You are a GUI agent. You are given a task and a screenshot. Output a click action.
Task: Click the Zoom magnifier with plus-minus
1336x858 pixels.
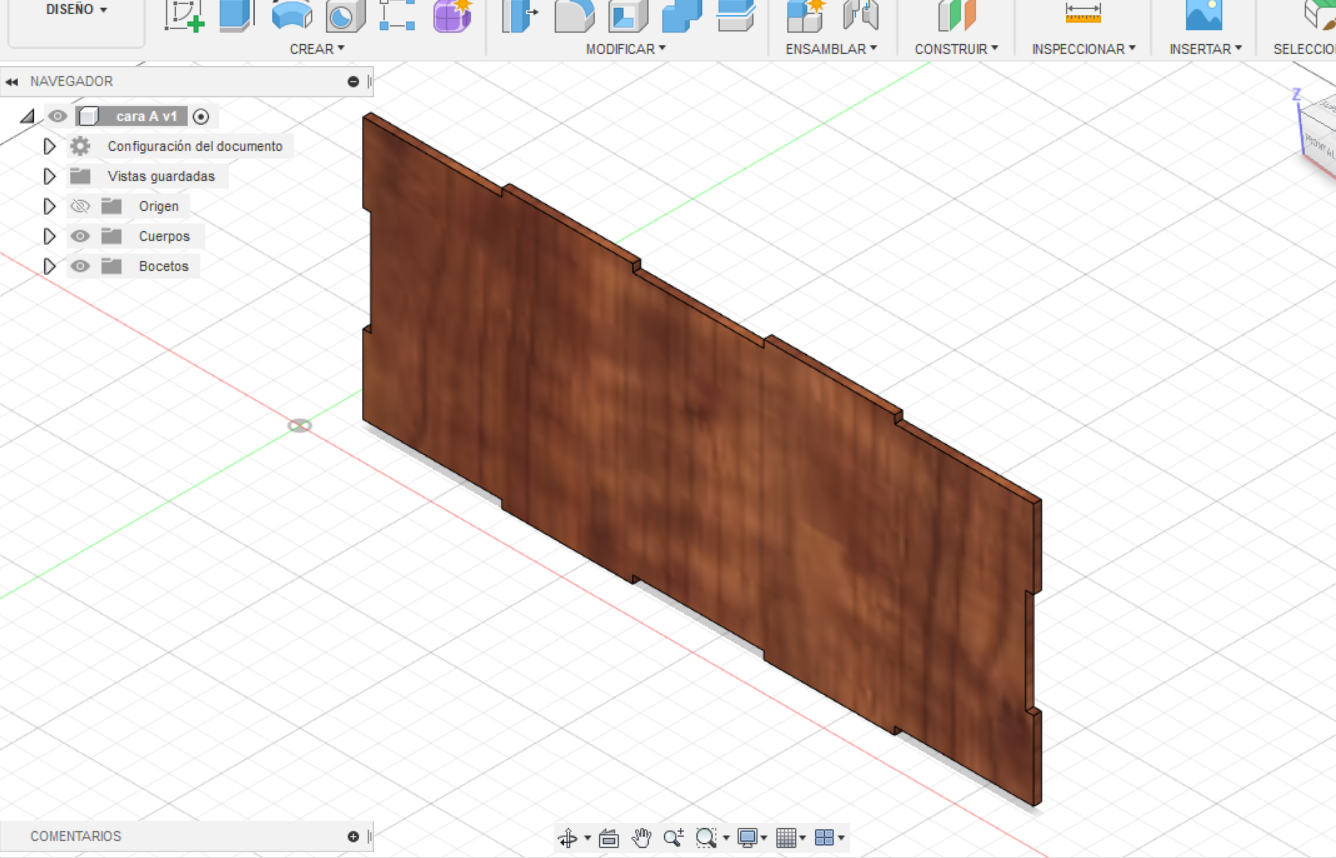673,838
